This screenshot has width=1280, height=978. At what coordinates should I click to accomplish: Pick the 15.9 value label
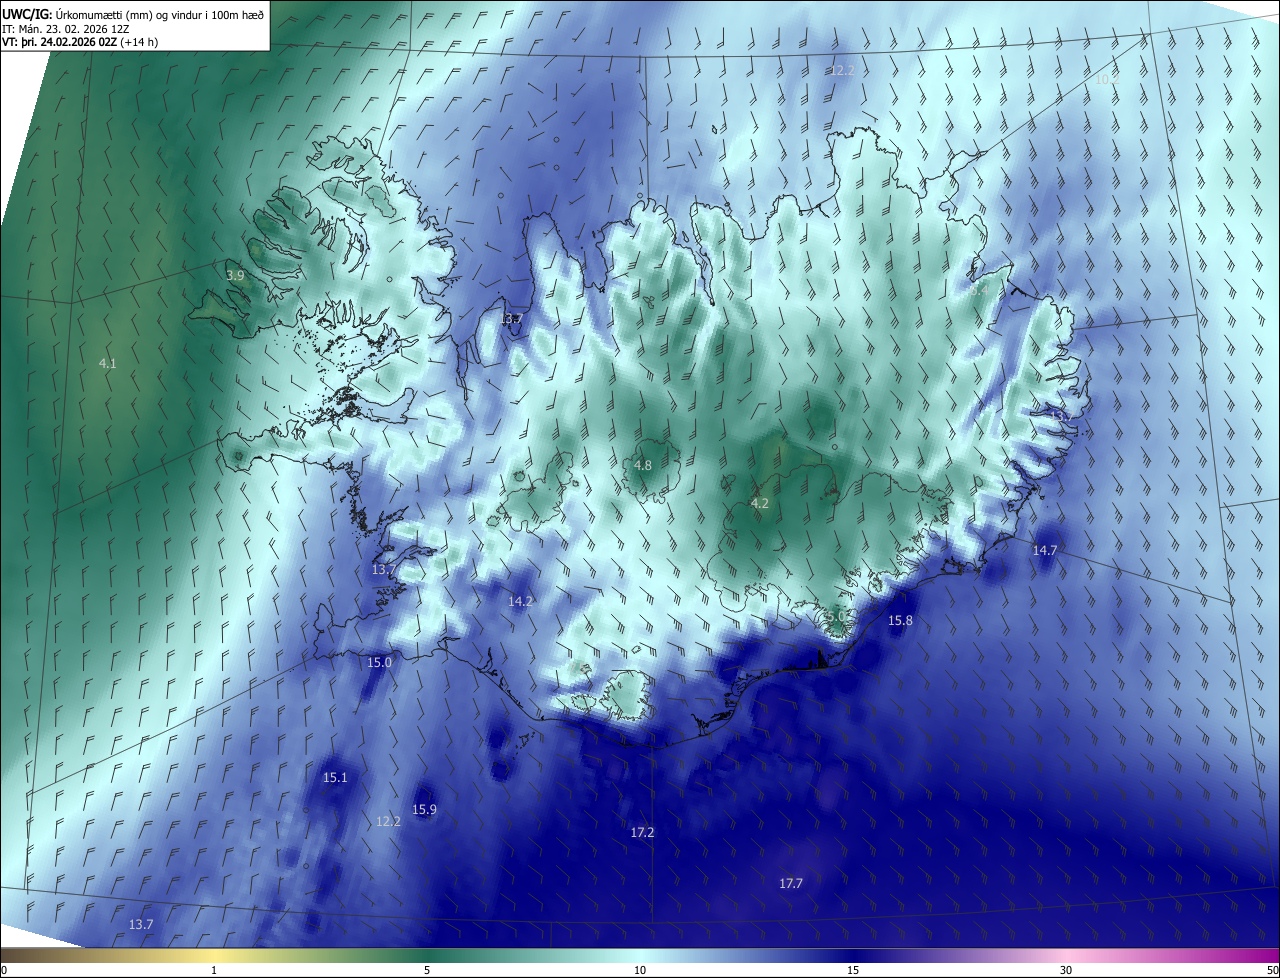click(424, 809)
